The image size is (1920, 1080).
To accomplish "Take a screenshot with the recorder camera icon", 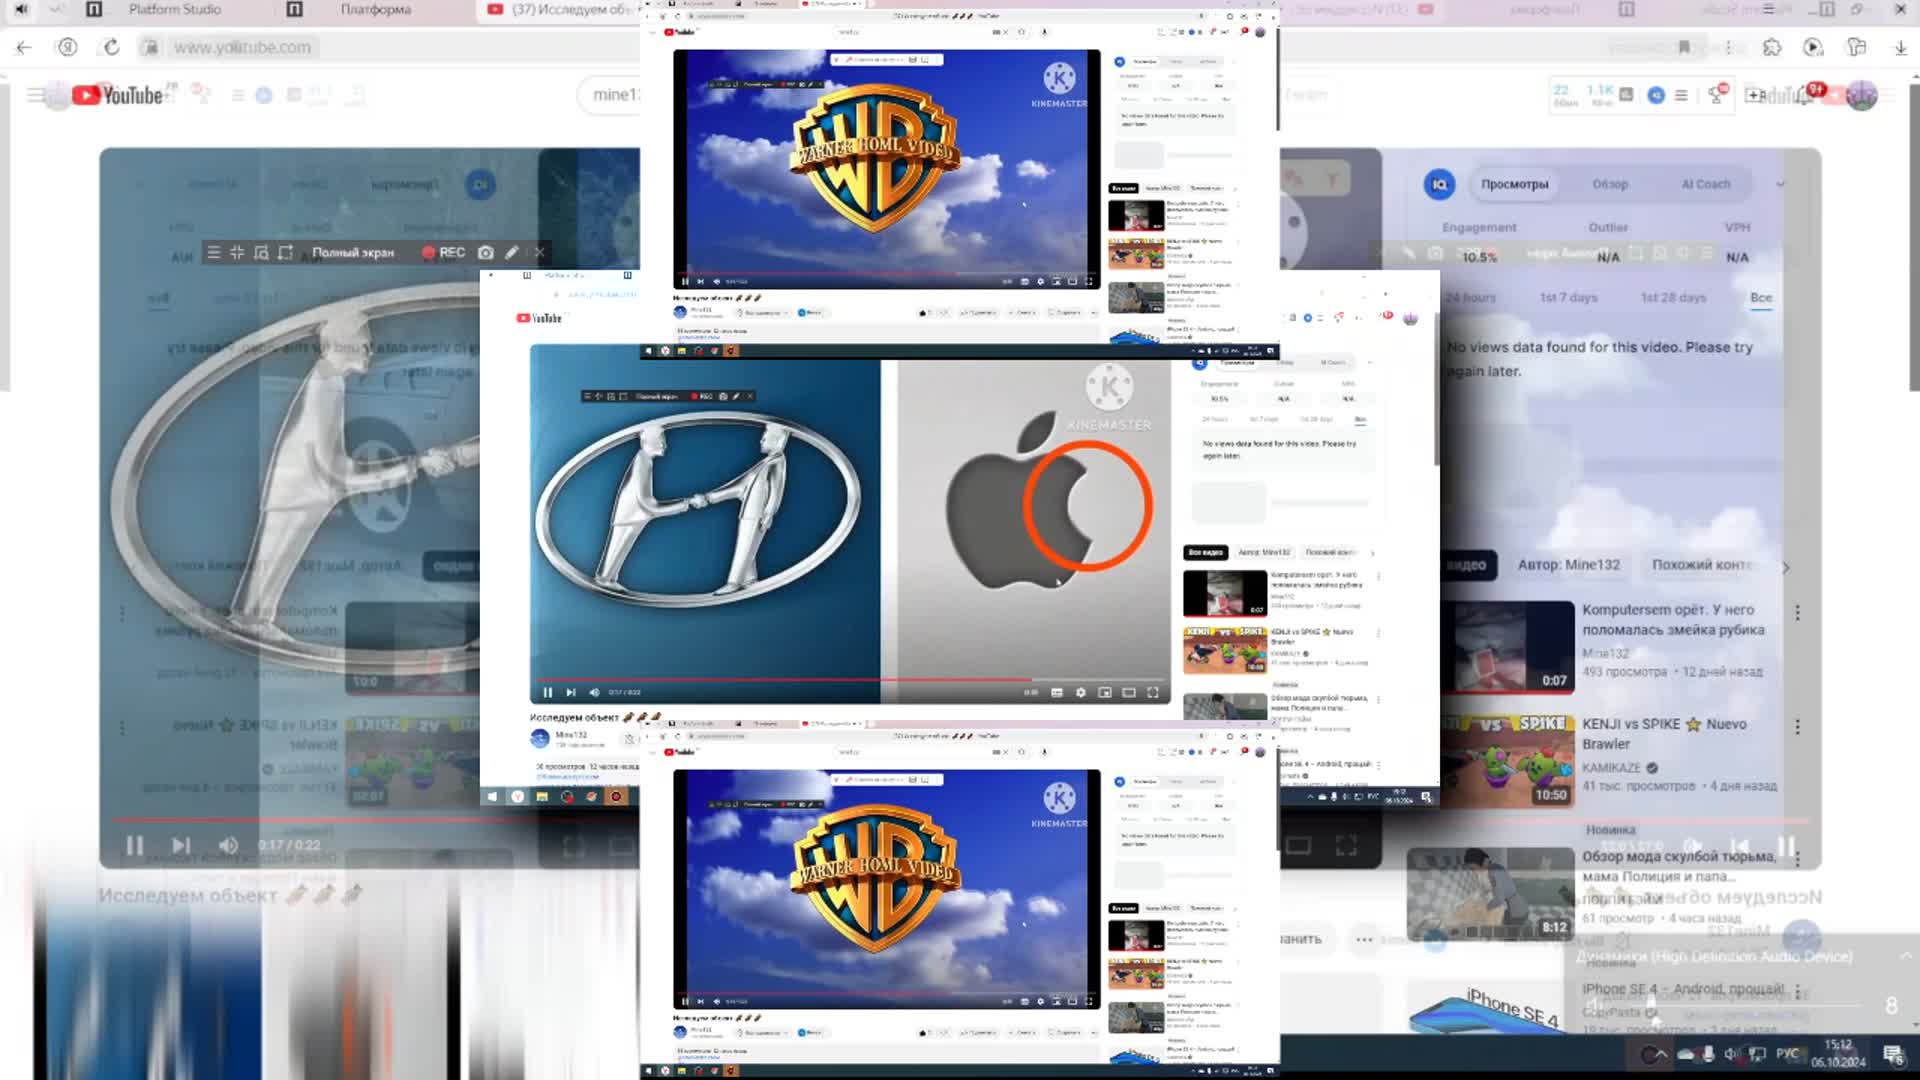I will [x=486, y=253].
